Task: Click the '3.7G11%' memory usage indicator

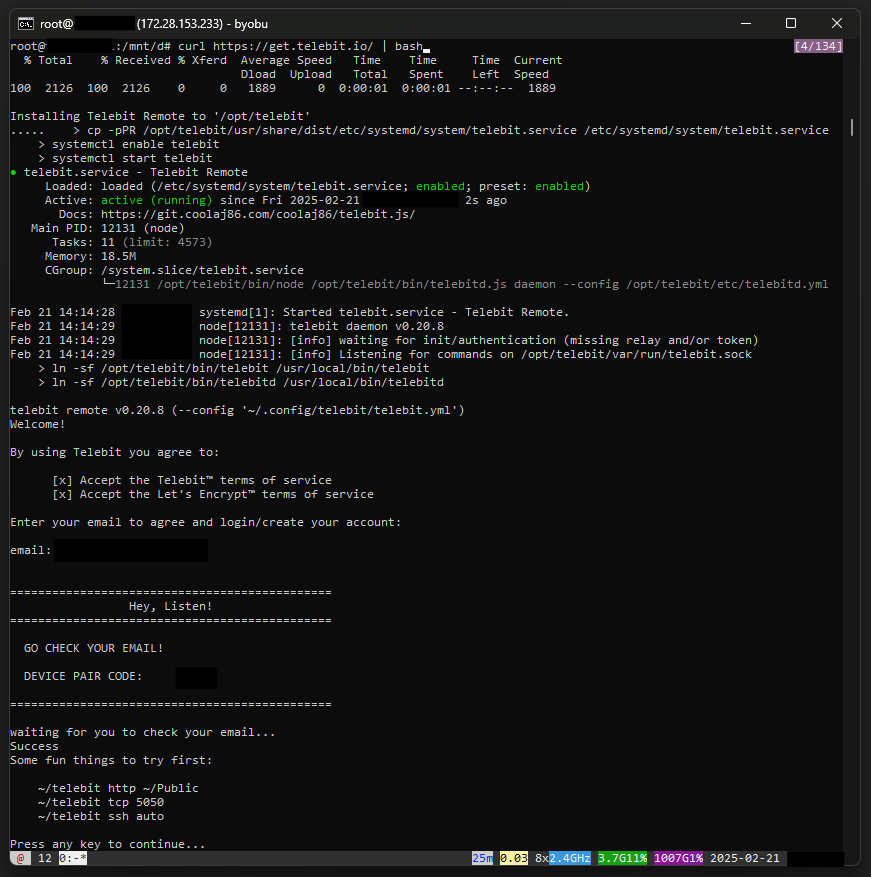Action: 622,858
